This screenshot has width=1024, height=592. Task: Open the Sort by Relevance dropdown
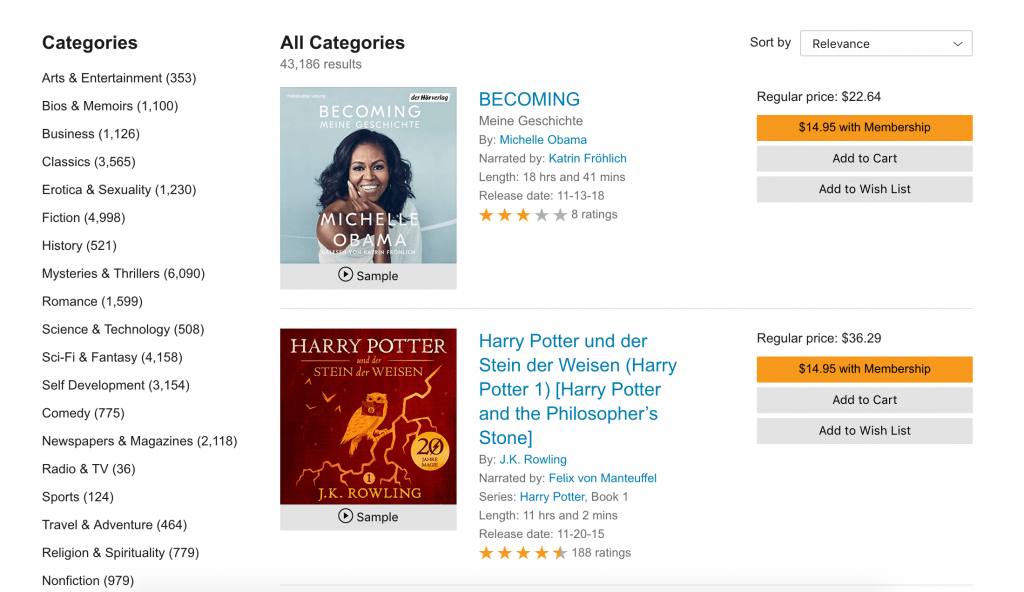coord(886,44)
